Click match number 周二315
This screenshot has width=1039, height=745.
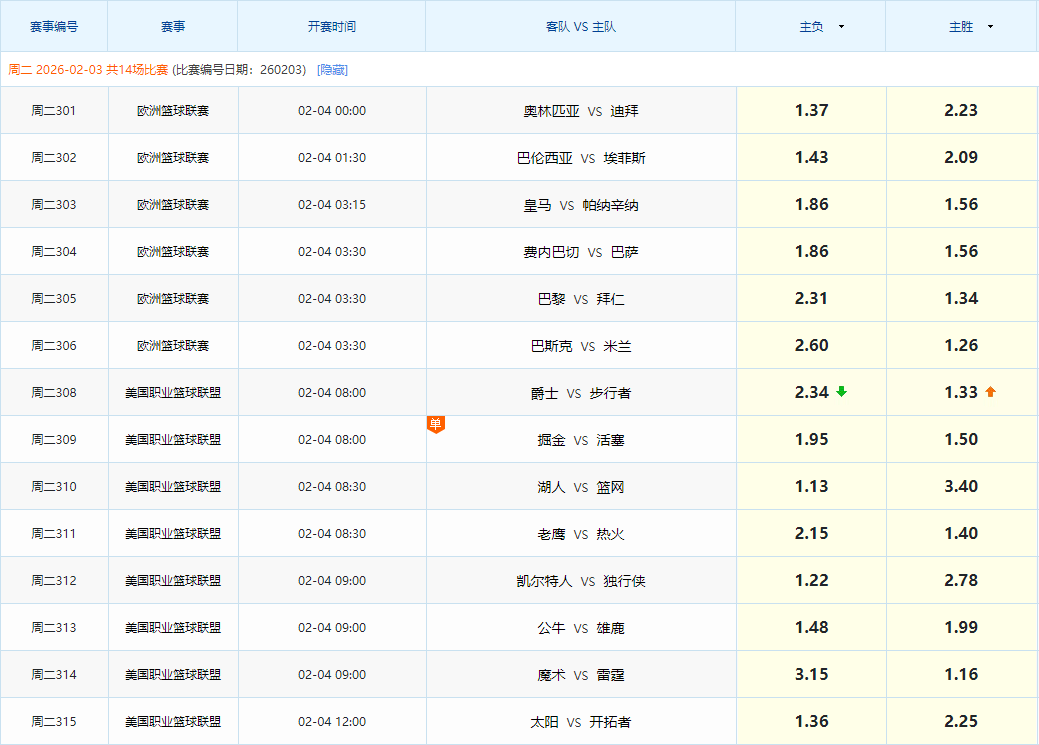54,722
